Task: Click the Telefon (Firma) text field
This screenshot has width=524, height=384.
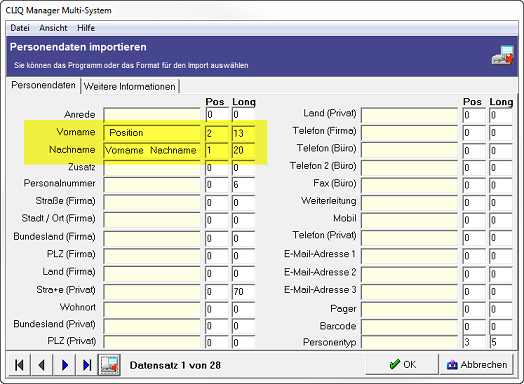Action: (x=409, y=133)
